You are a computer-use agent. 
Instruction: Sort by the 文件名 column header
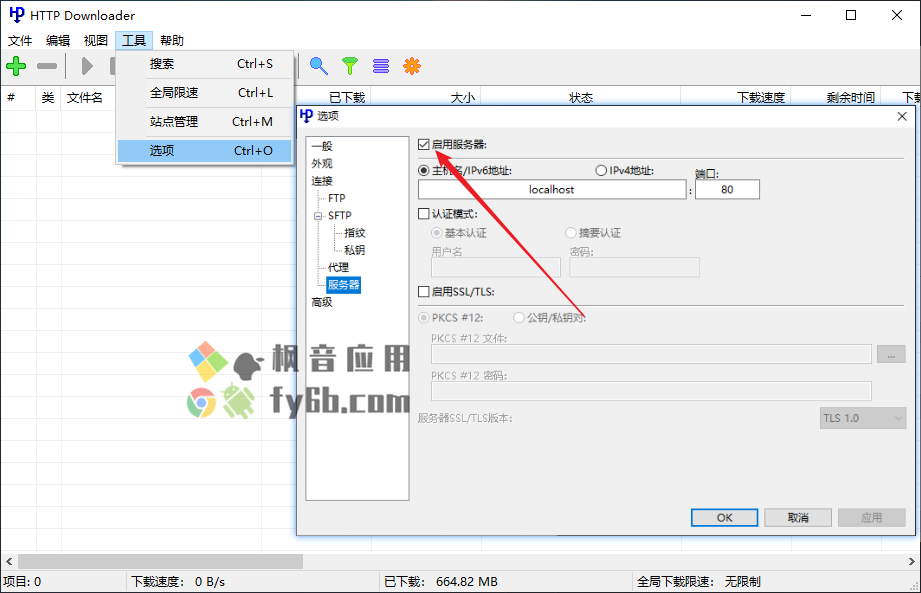point(85,97)
